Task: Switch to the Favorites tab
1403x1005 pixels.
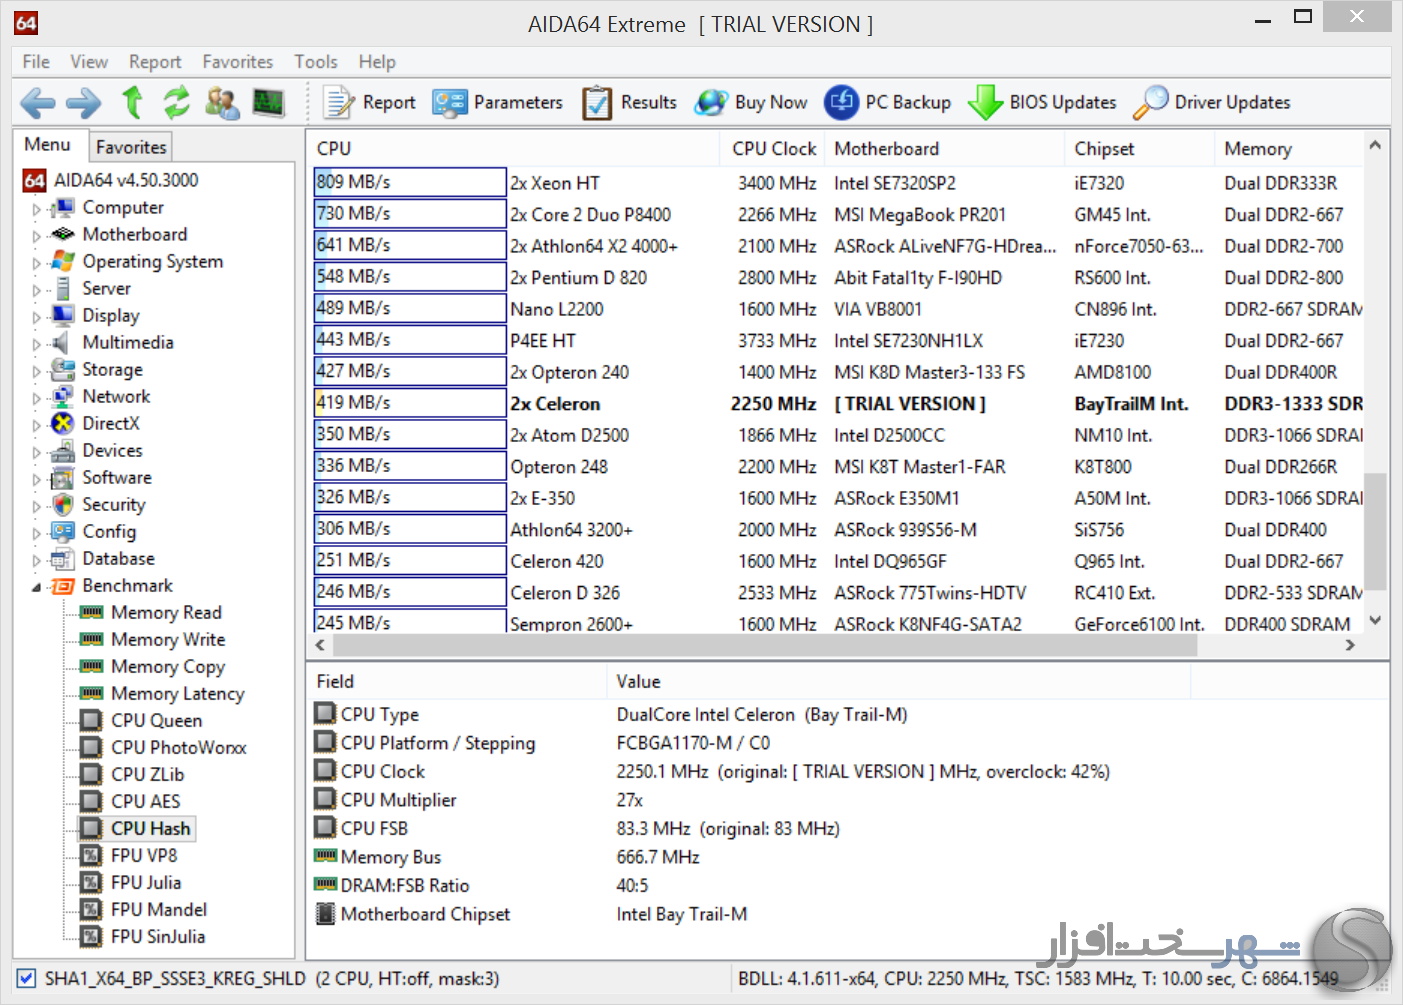Action: click(x=131, y=147)
